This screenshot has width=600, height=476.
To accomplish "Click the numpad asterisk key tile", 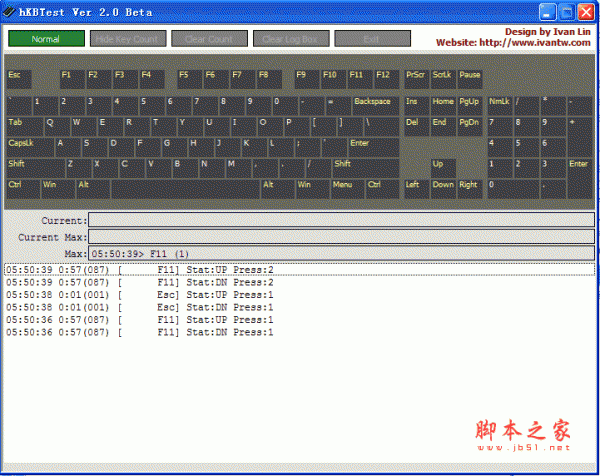I will click(x=553, y=106).
